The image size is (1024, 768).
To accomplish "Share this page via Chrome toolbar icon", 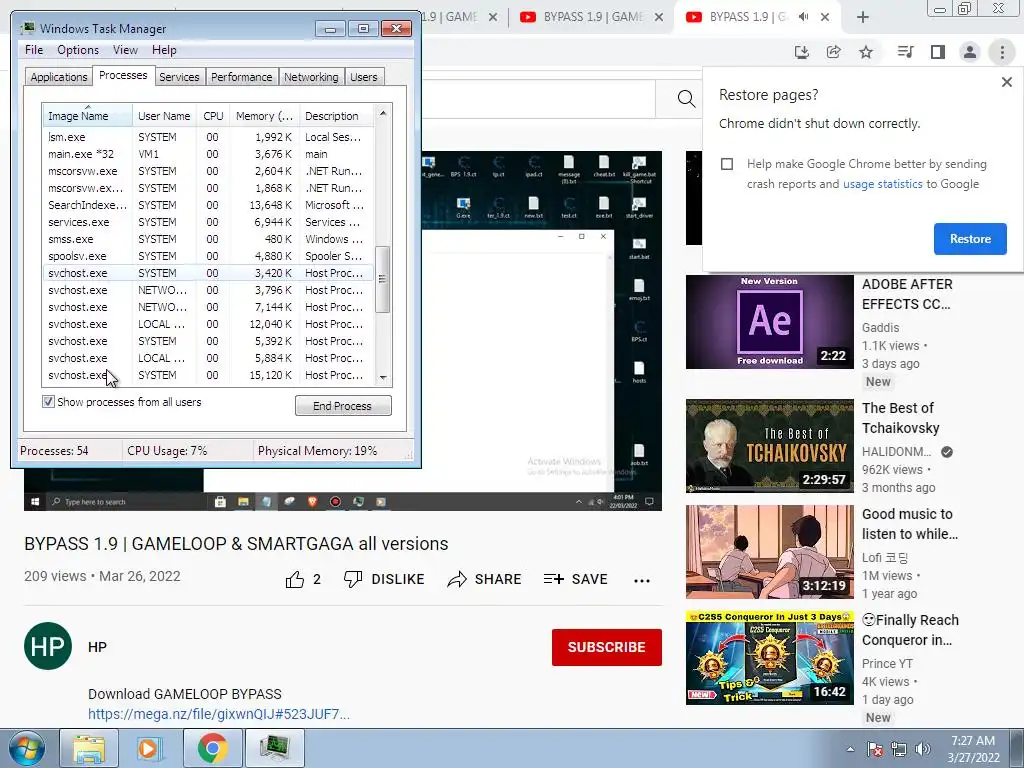I will [x=833, y=52].
